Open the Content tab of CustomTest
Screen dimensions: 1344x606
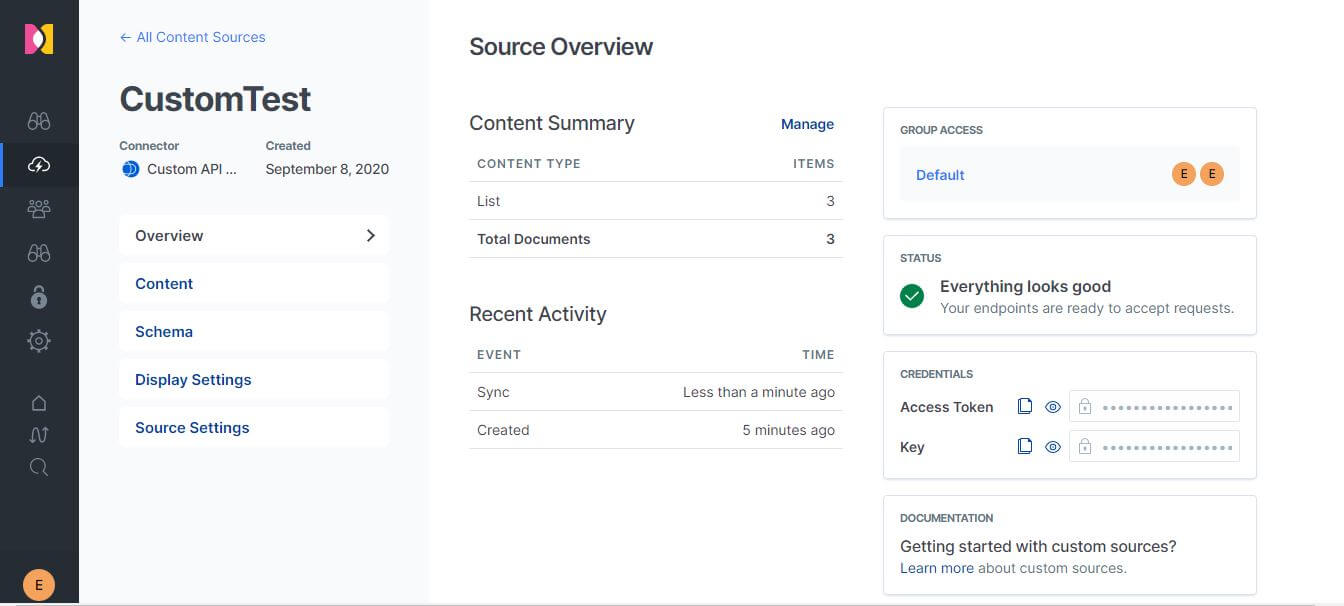[x=163, y=283]
